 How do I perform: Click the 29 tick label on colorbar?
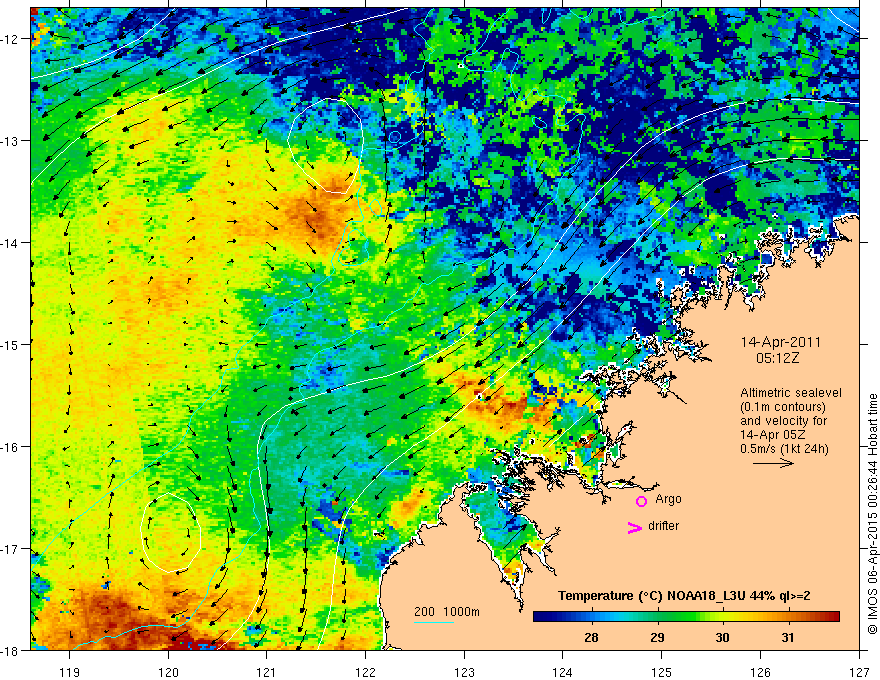tap(657, 637)
